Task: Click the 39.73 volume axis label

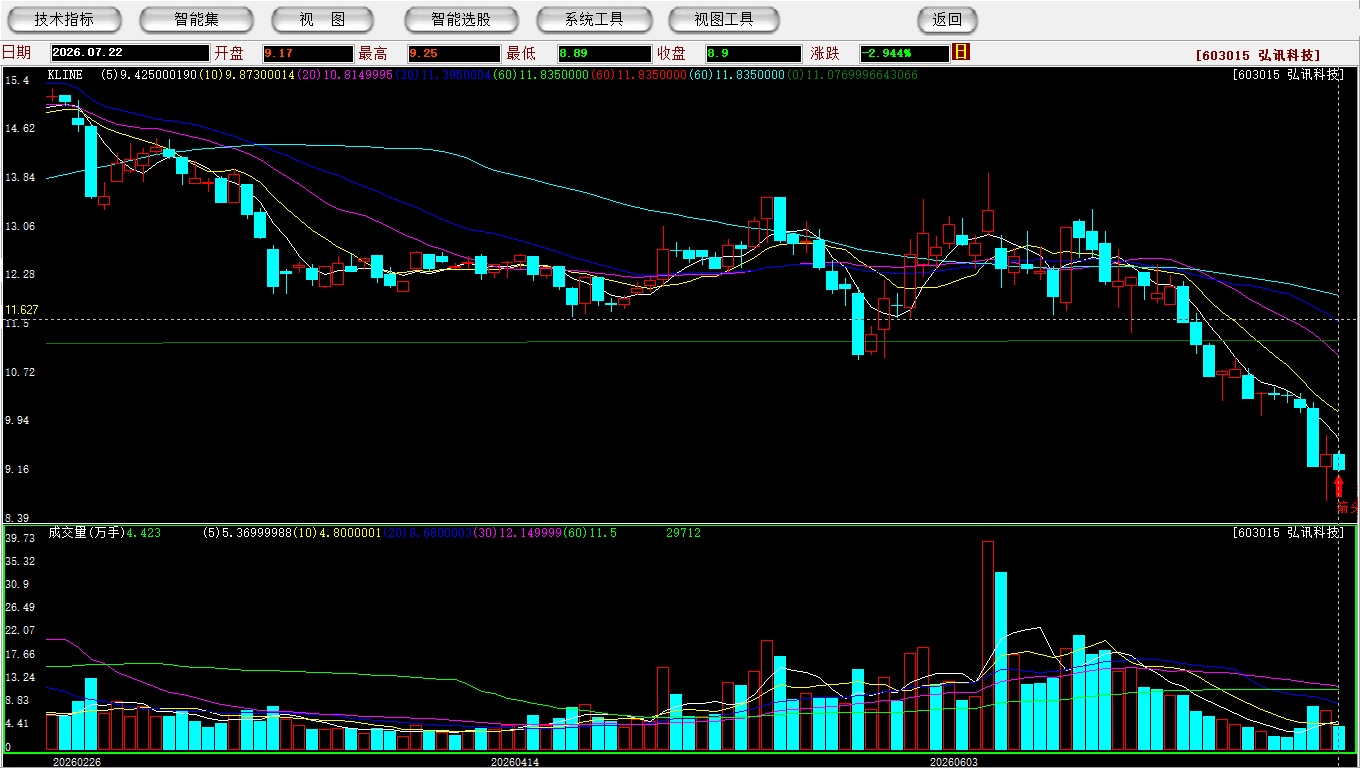Action: (x=20, y=538)
